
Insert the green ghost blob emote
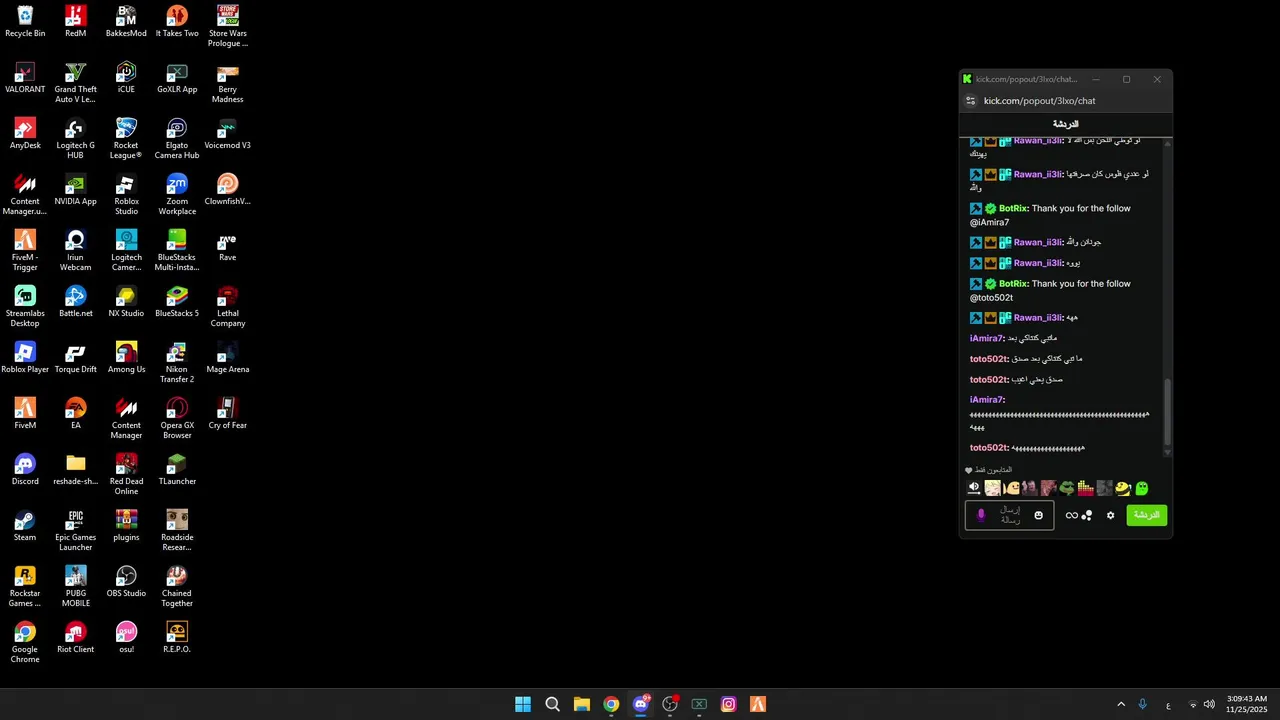(x=1142, y=488)
